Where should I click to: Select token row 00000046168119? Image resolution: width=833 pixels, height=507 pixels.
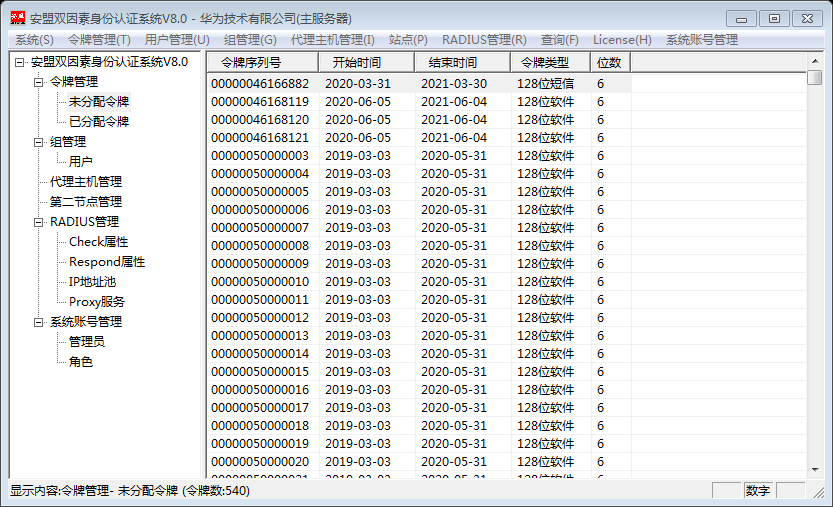pyautogui.click(x=419, y=102)
